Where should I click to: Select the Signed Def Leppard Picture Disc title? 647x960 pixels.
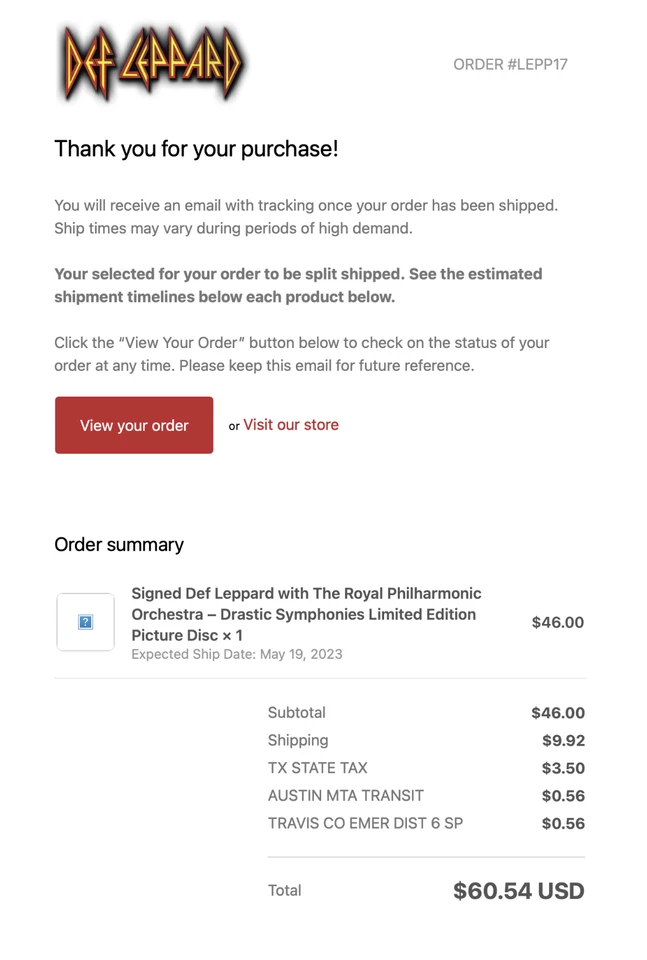(306, 614)
